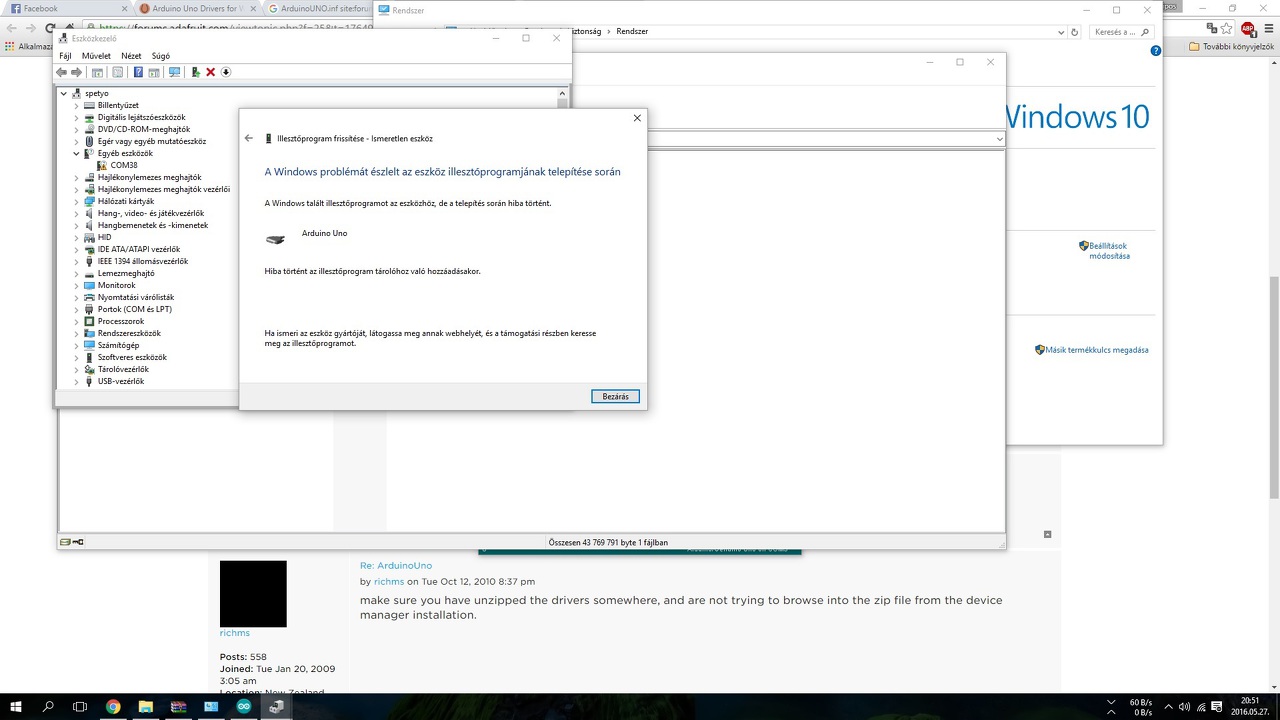Viewport: 1280px width, 720px height.
Task: Open the Súgó menu
Action: coord(160,56)
